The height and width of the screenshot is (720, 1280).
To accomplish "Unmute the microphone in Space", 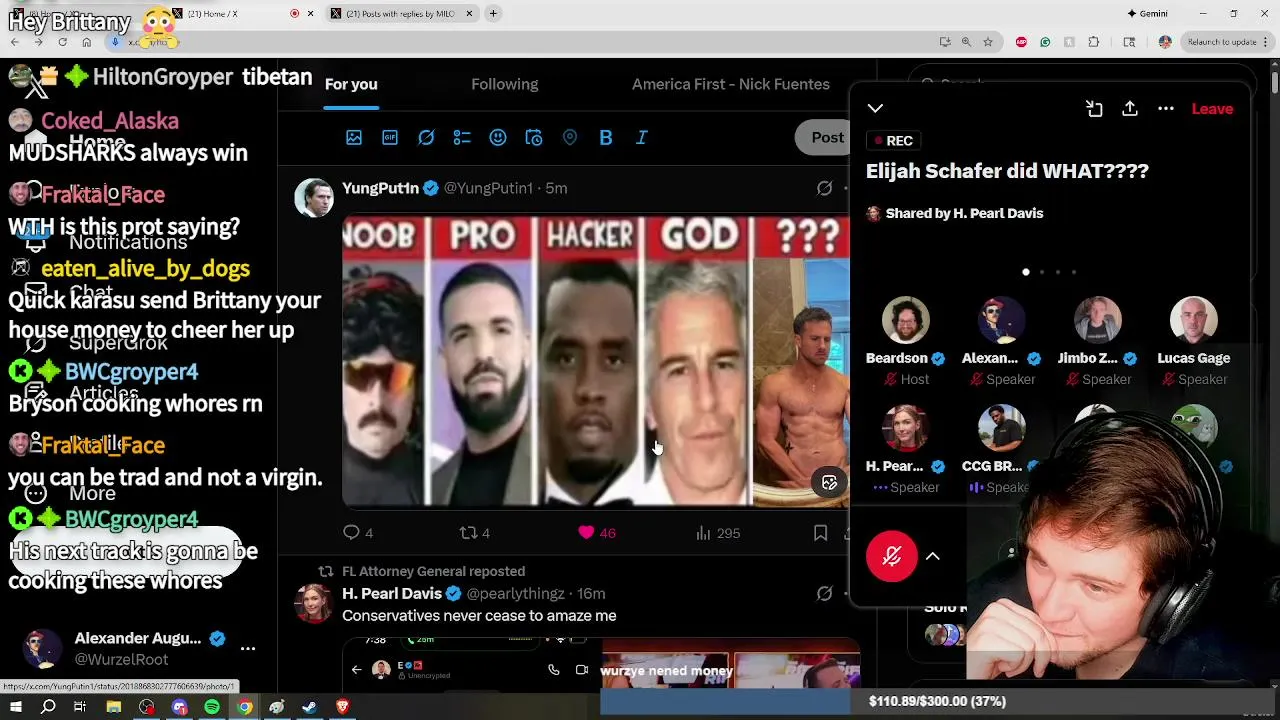I will coord(891,556).
